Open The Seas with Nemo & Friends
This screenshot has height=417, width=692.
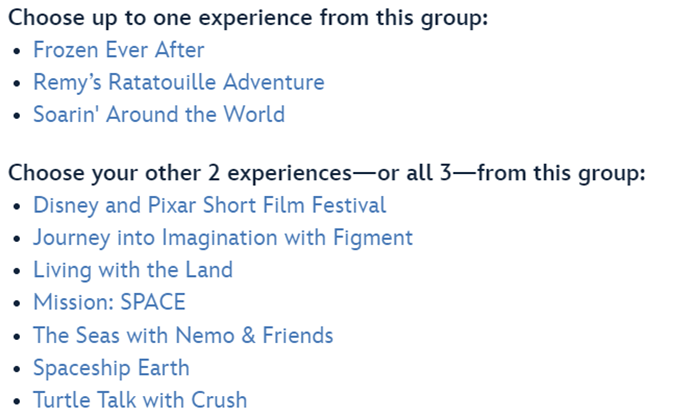pos(183,335)
